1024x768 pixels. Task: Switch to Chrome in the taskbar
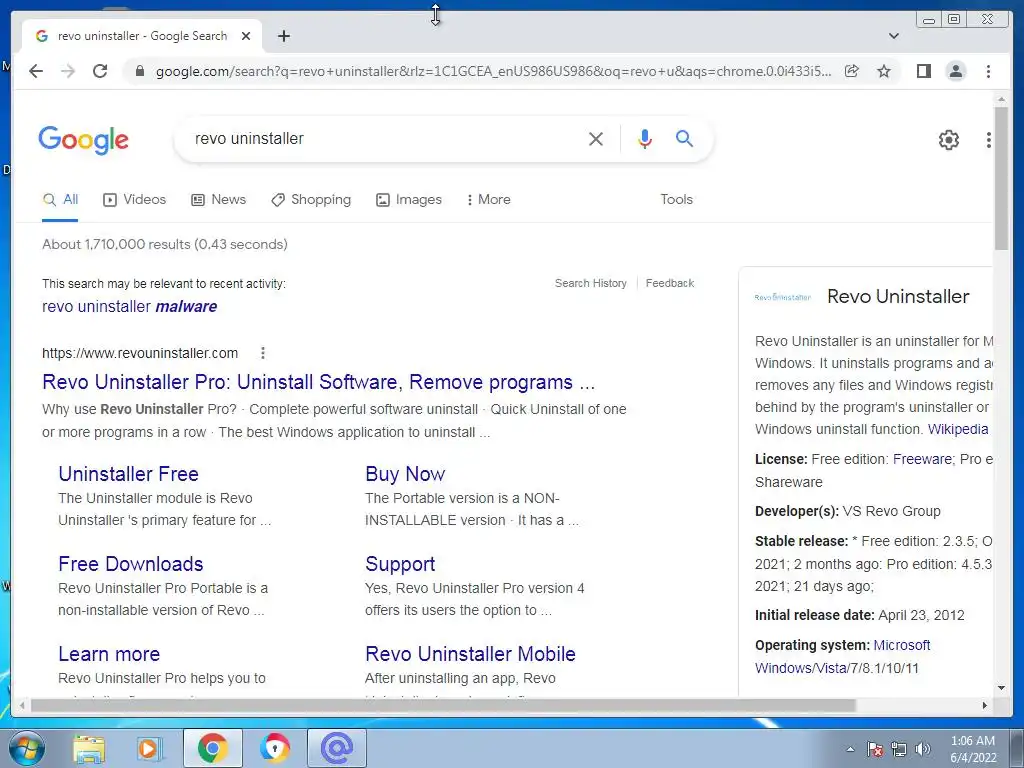pos(213,748)
